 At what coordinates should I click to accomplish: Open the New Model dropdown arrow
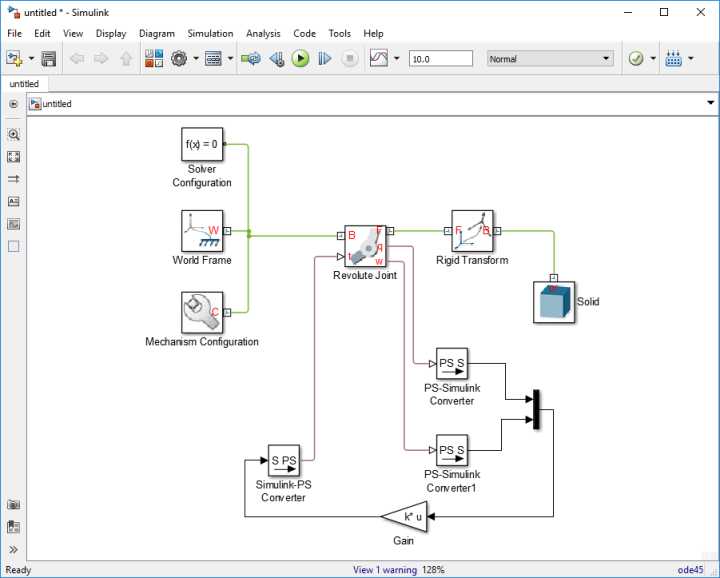point(31,59)
